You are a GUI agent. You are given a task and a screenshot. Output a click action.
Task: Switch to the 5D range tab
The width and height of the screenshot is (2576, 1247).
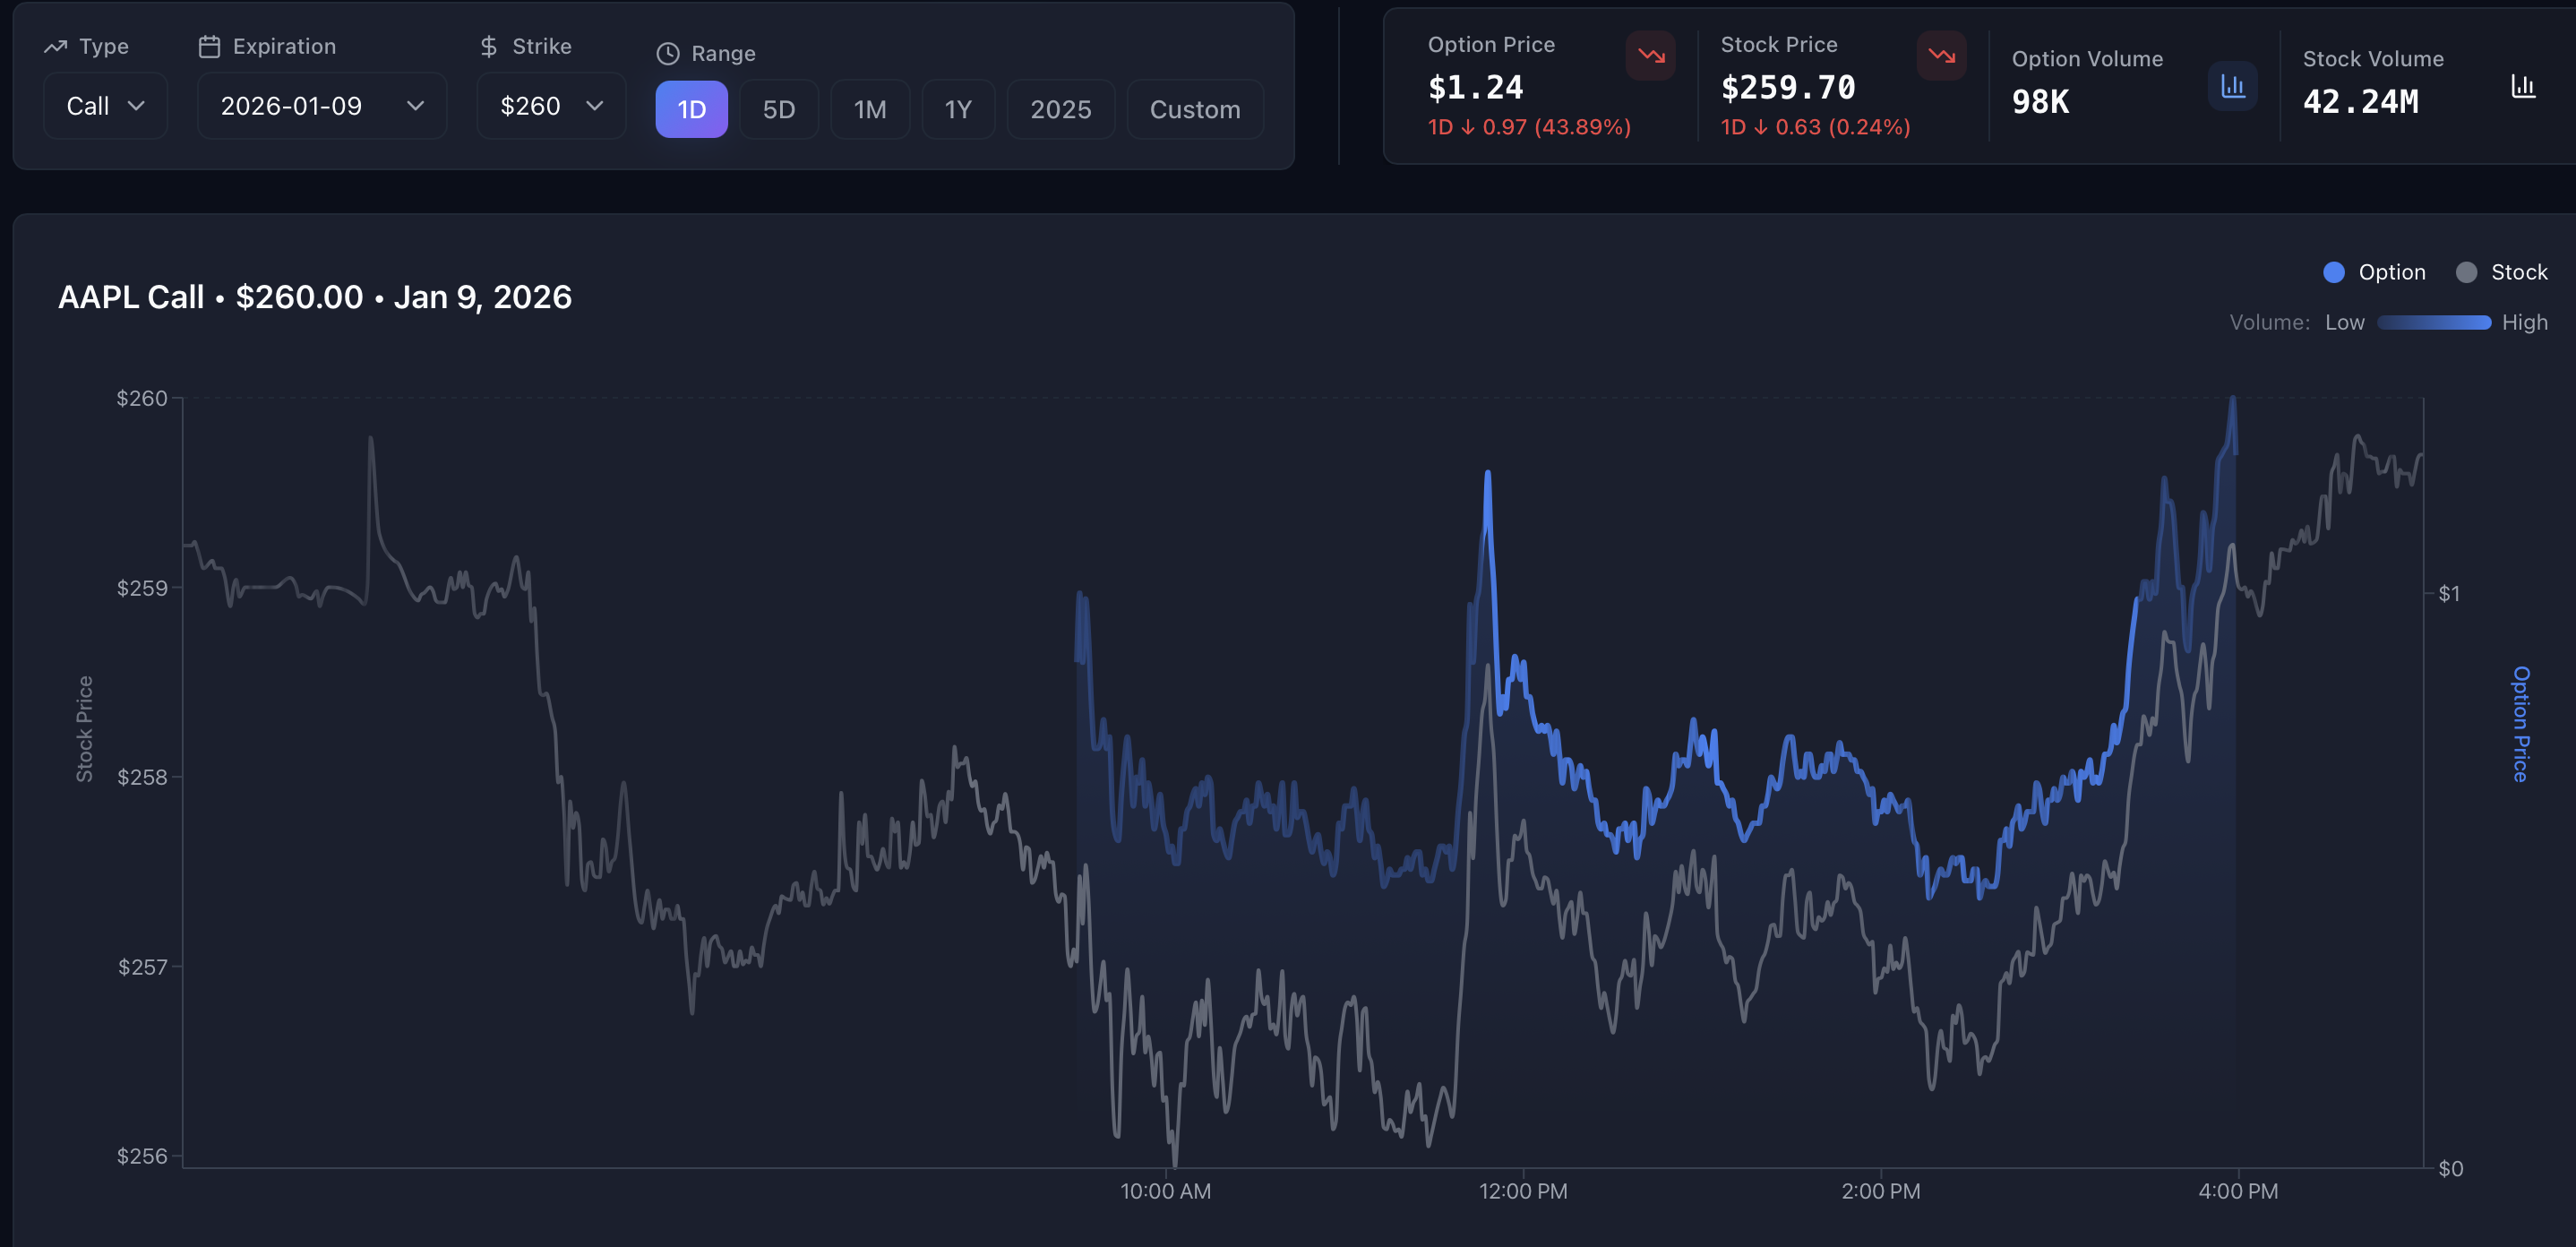[x=779, y=109]
